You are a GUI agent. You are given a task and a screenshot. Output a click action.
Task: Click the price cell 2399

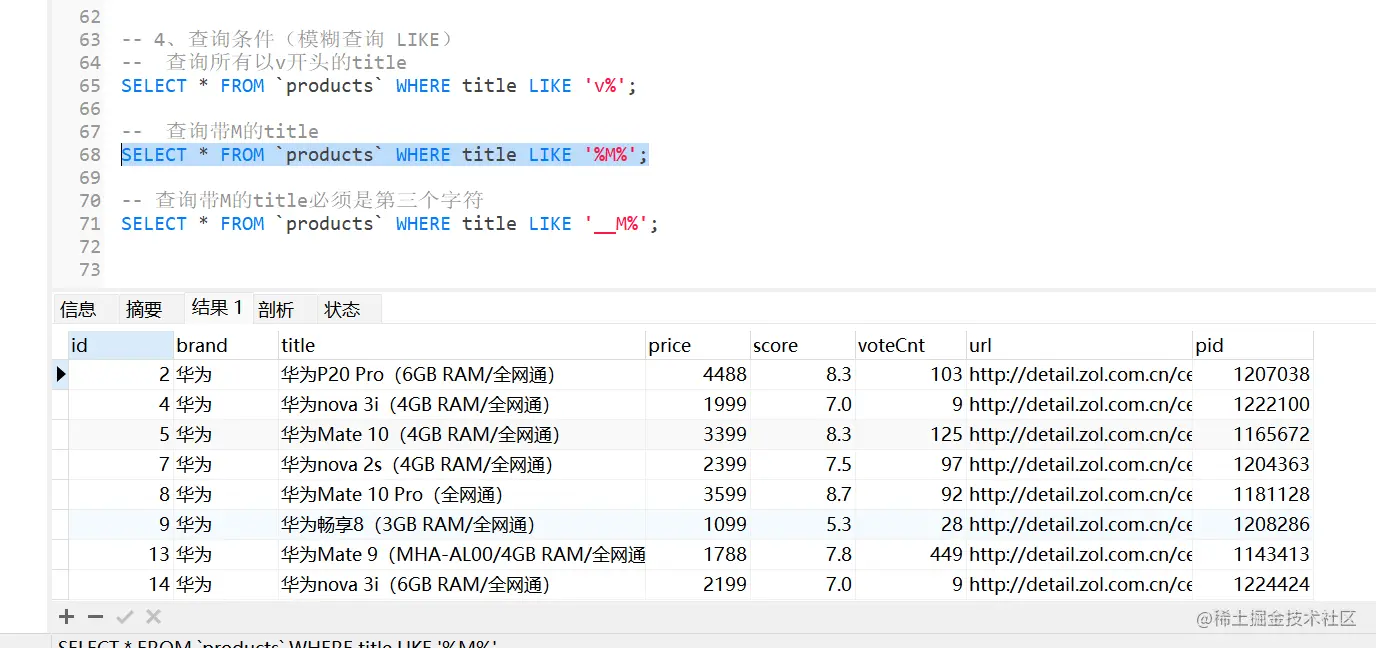tap(698, 465)
